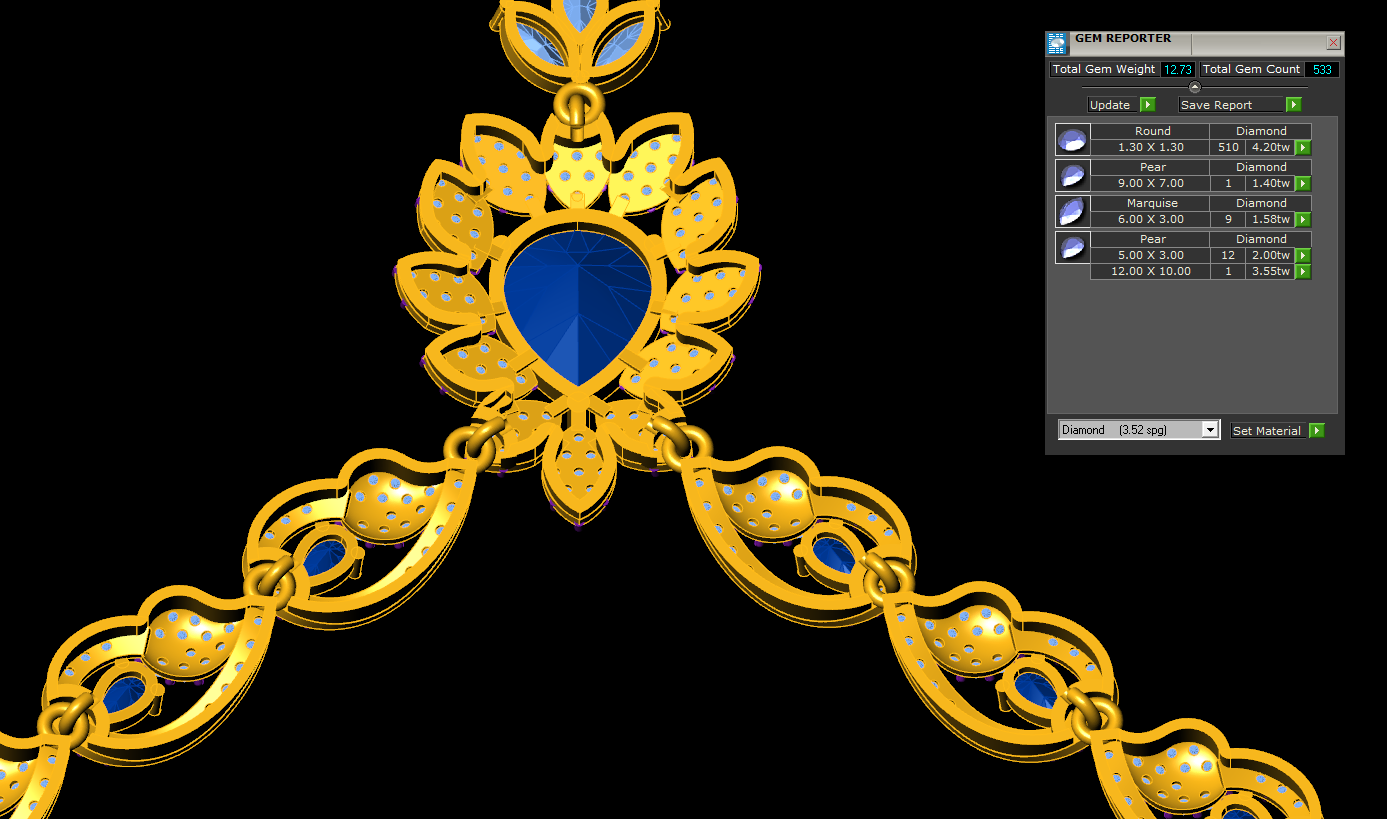Click the 1.30 X 1.30 size cell
This screenshot has height=819, width=1387.
click(1150, 148)
